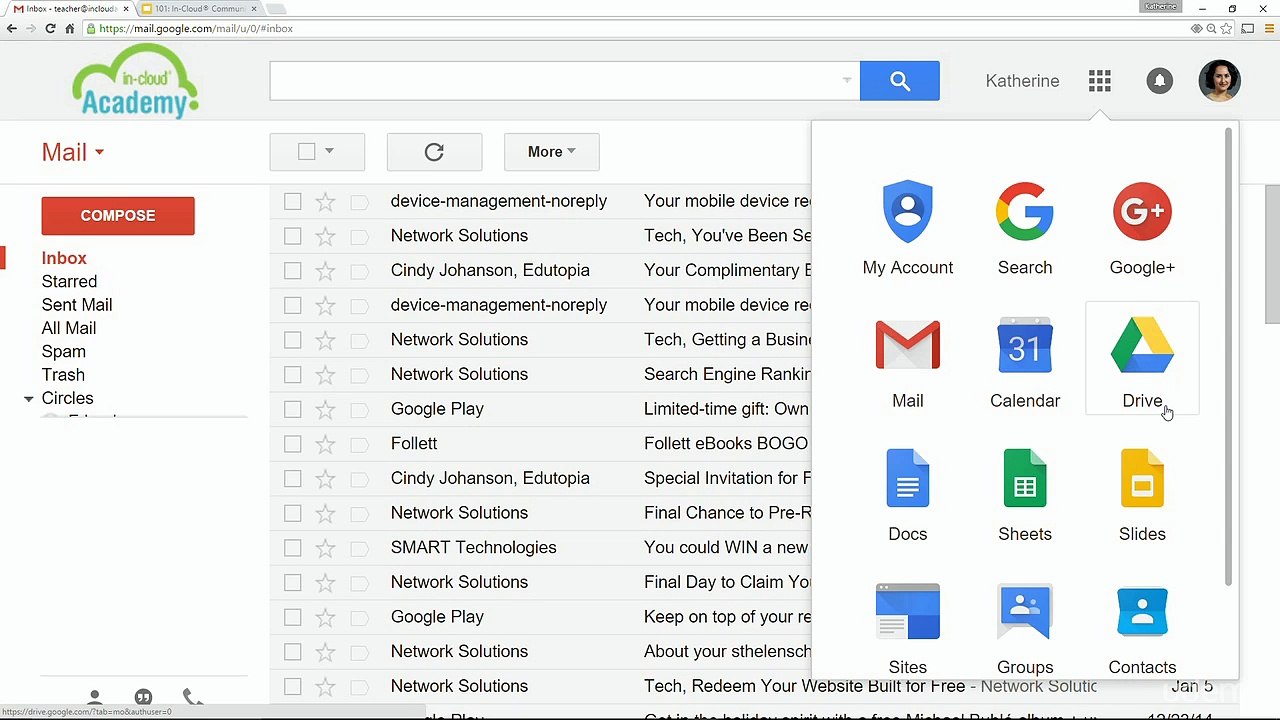Click the main page vertical scrollbar
This screenshot has width=1280, height=720.
[1272, 255]
